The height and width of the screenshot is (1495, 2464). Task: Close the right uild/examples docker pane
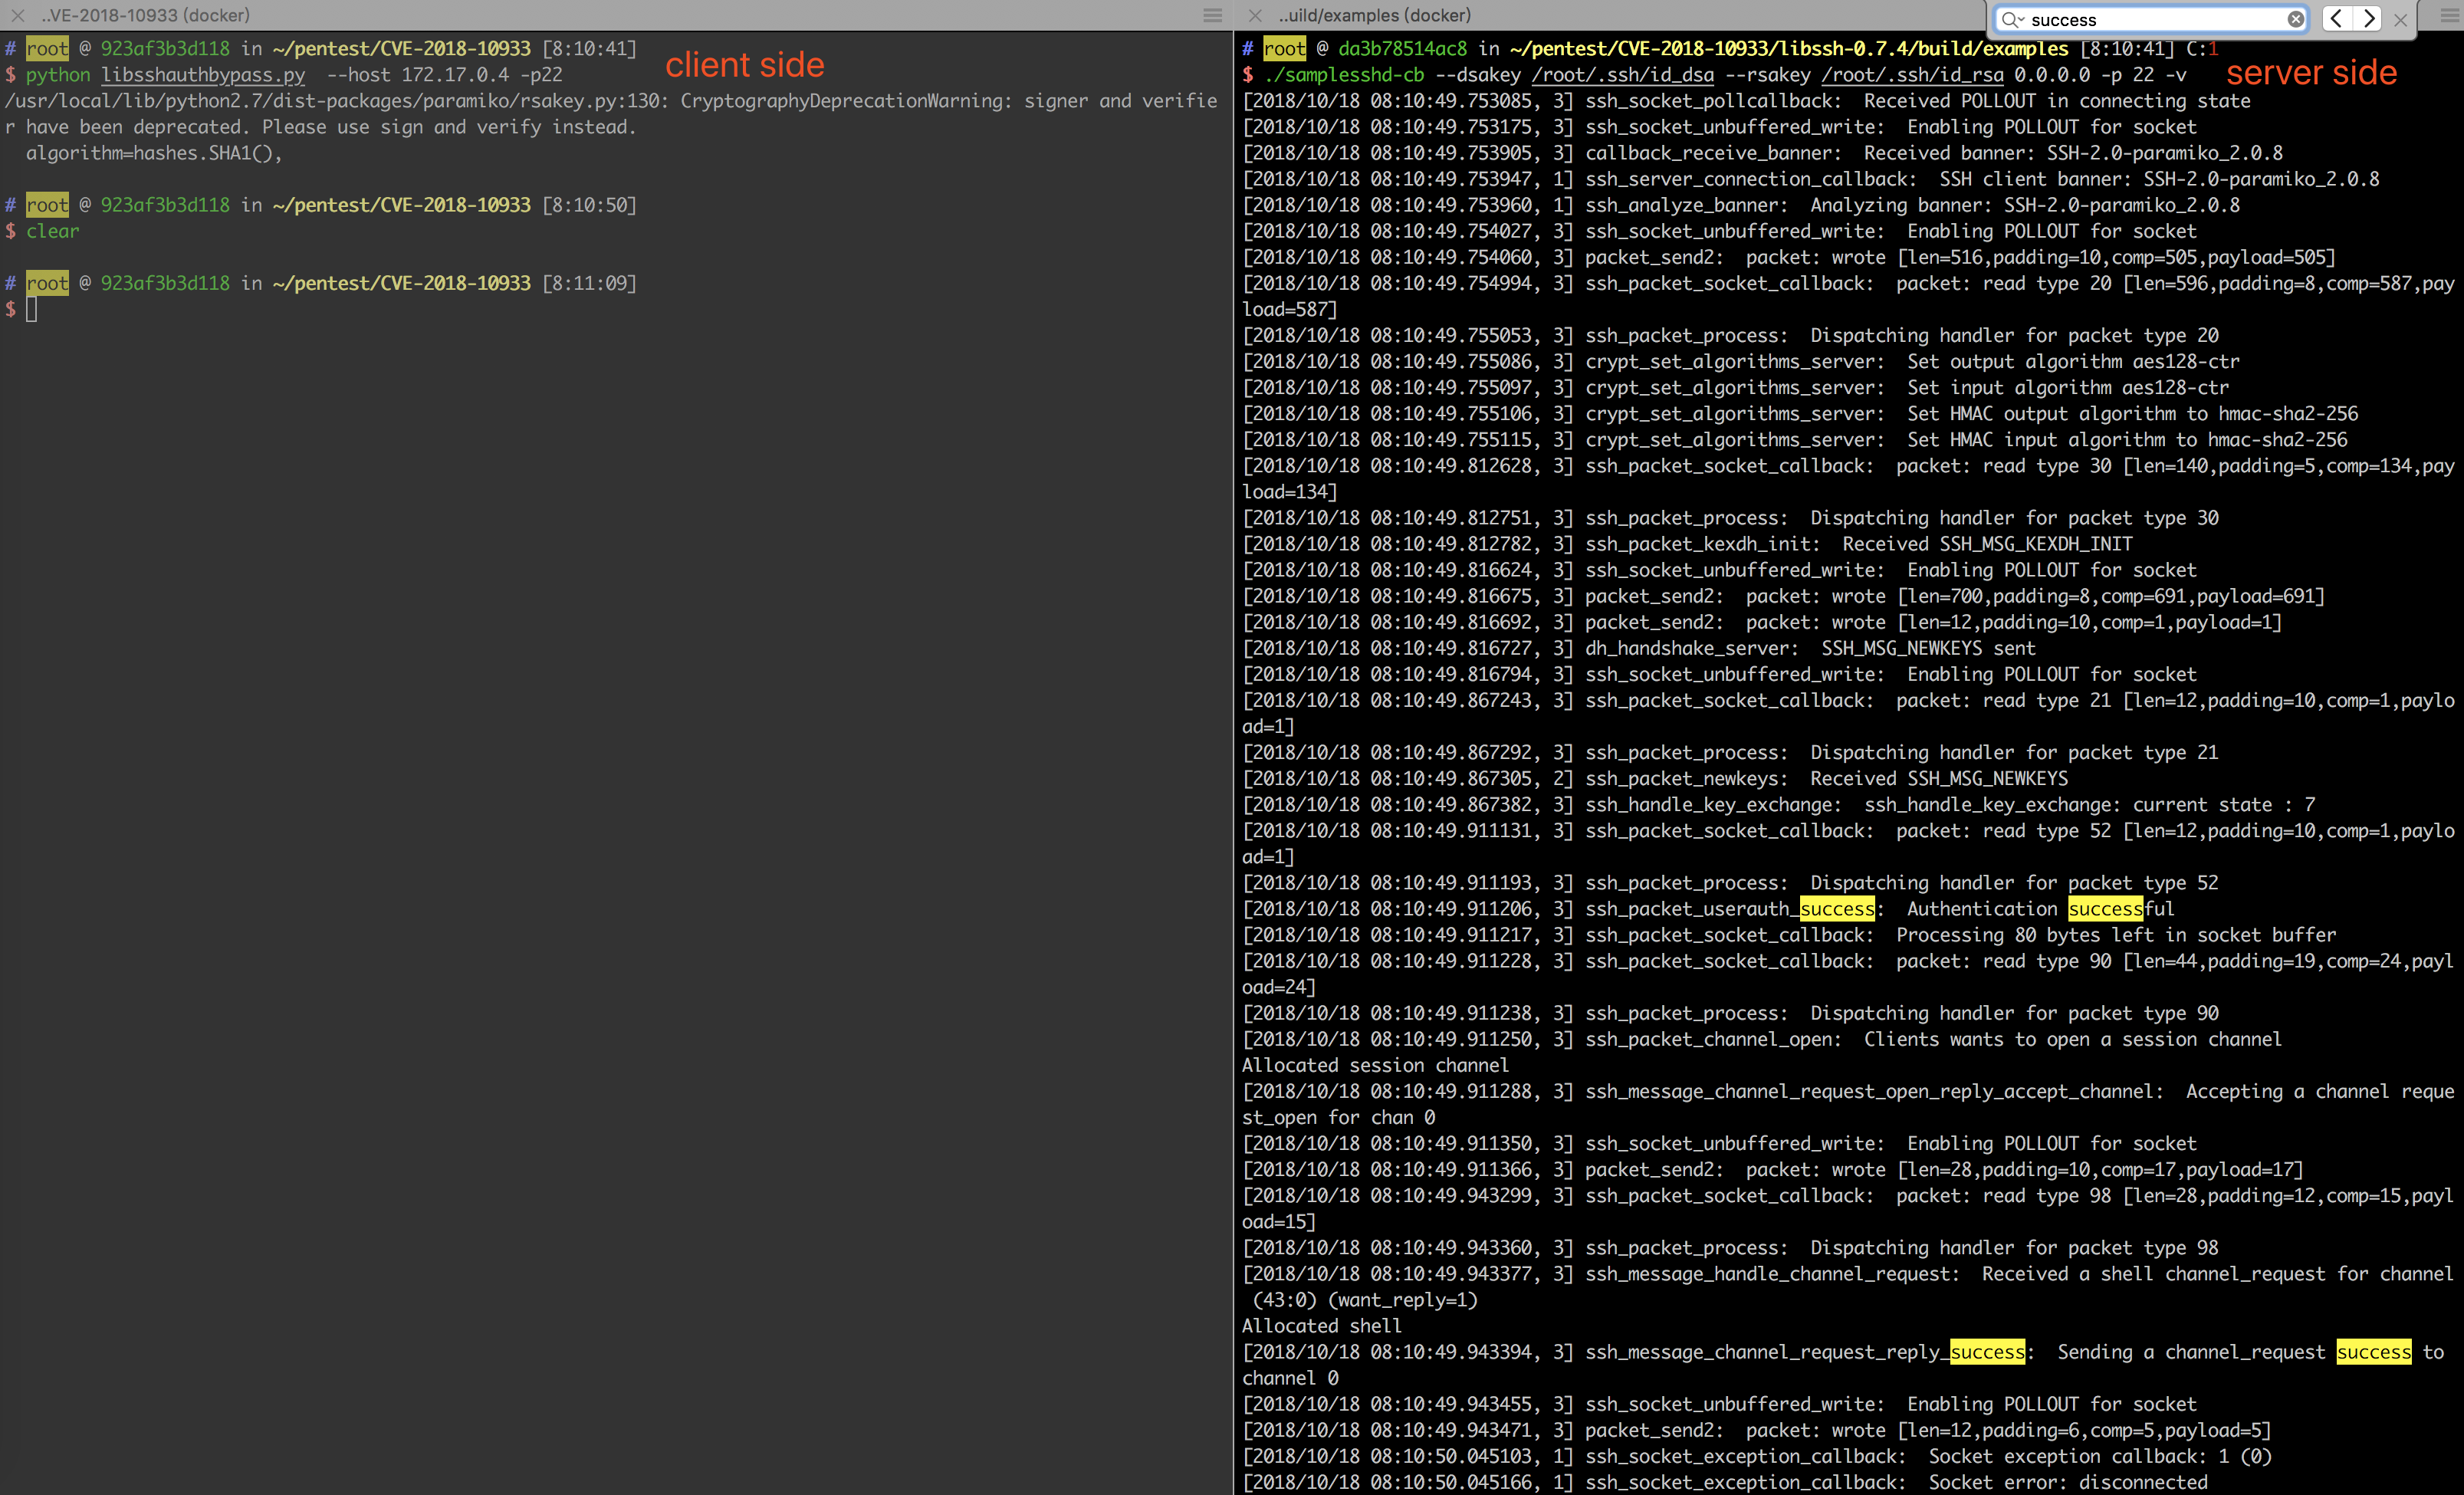tap(1255, 15)
